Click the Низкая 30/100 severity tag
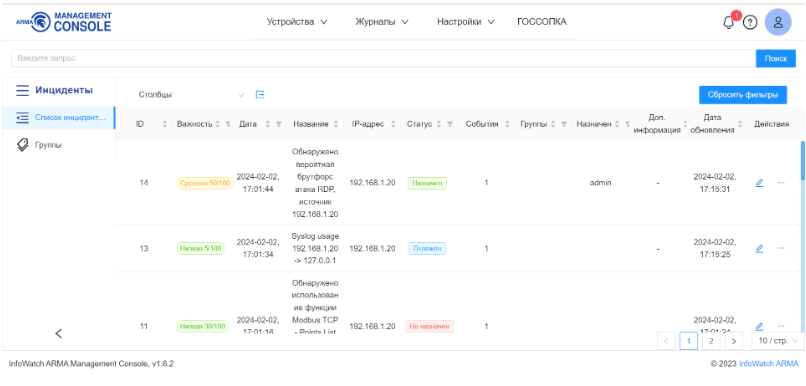 pos(203,326)
